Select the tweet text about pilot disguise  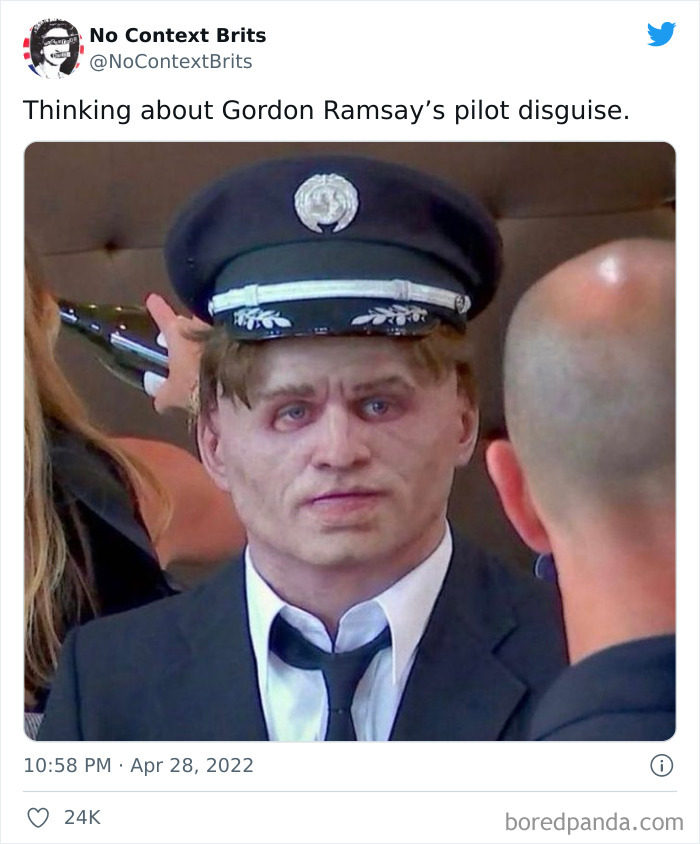click(x=326, y=110)
